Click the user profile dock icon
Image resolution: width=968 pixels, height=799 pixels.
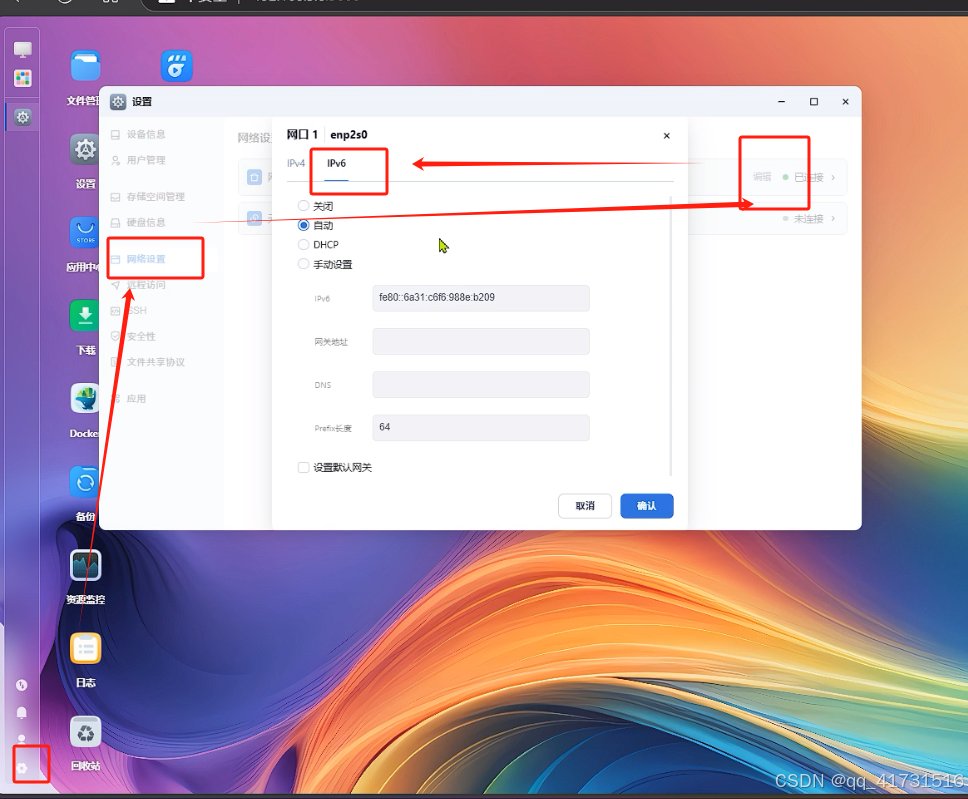point(22,739)
